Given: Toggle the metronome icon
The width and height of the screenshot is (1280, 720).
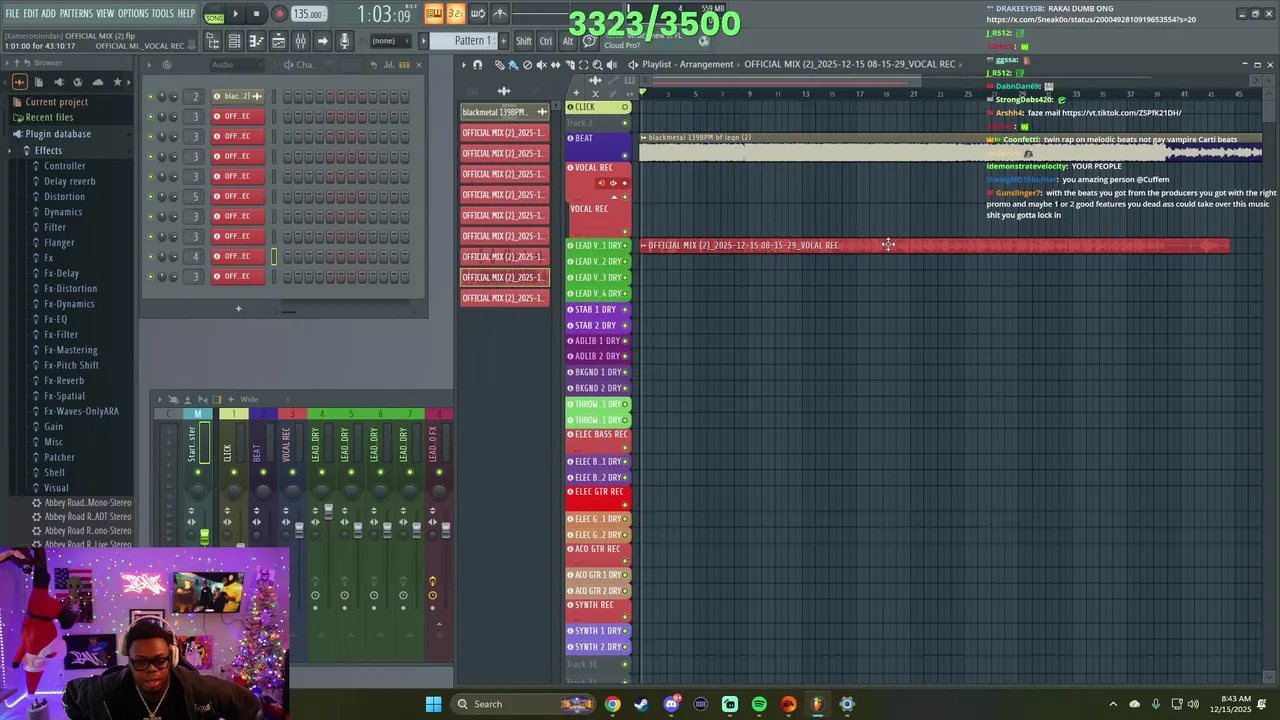Looking at the screenshot, I should [500, 13].
